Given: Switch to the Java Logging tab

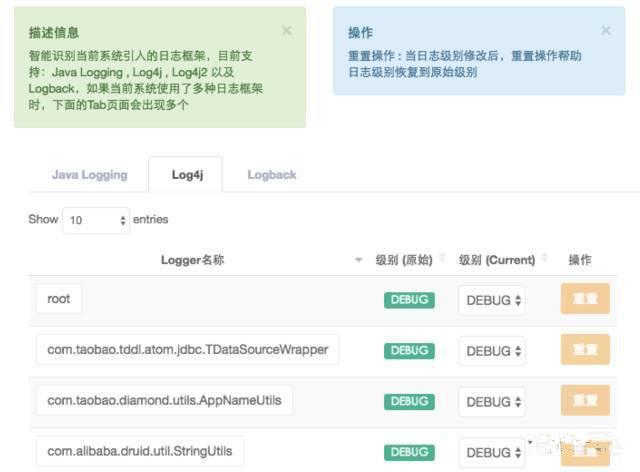Looking at the screenshot, I should pos(89,175).
